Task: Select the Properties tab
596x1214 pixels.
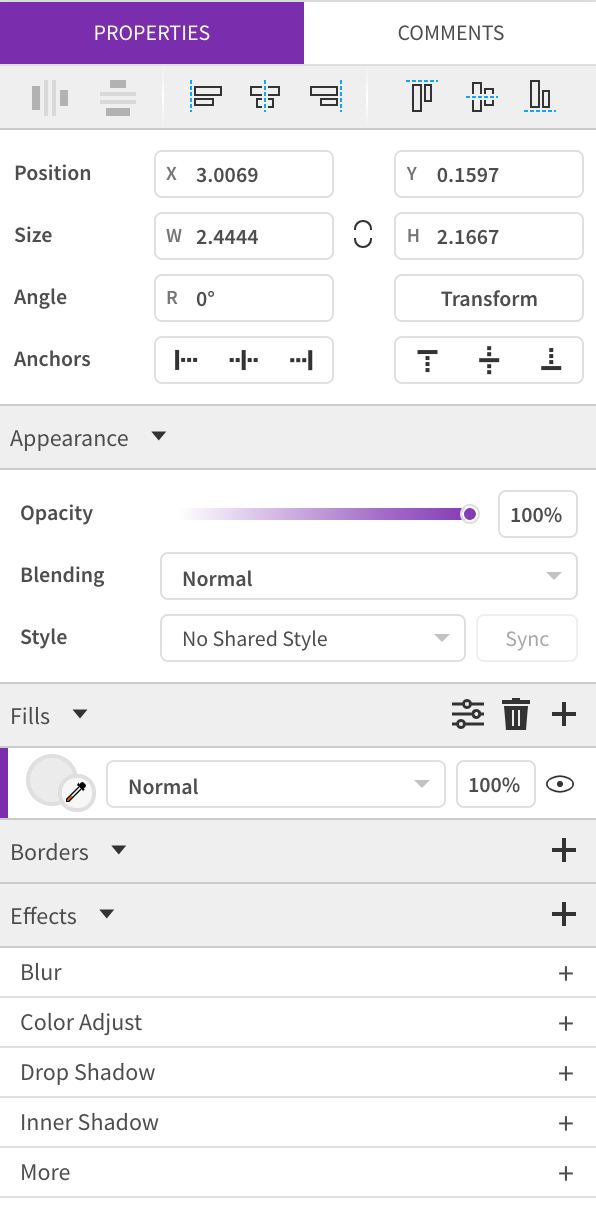Action: (x=152, y=32)
